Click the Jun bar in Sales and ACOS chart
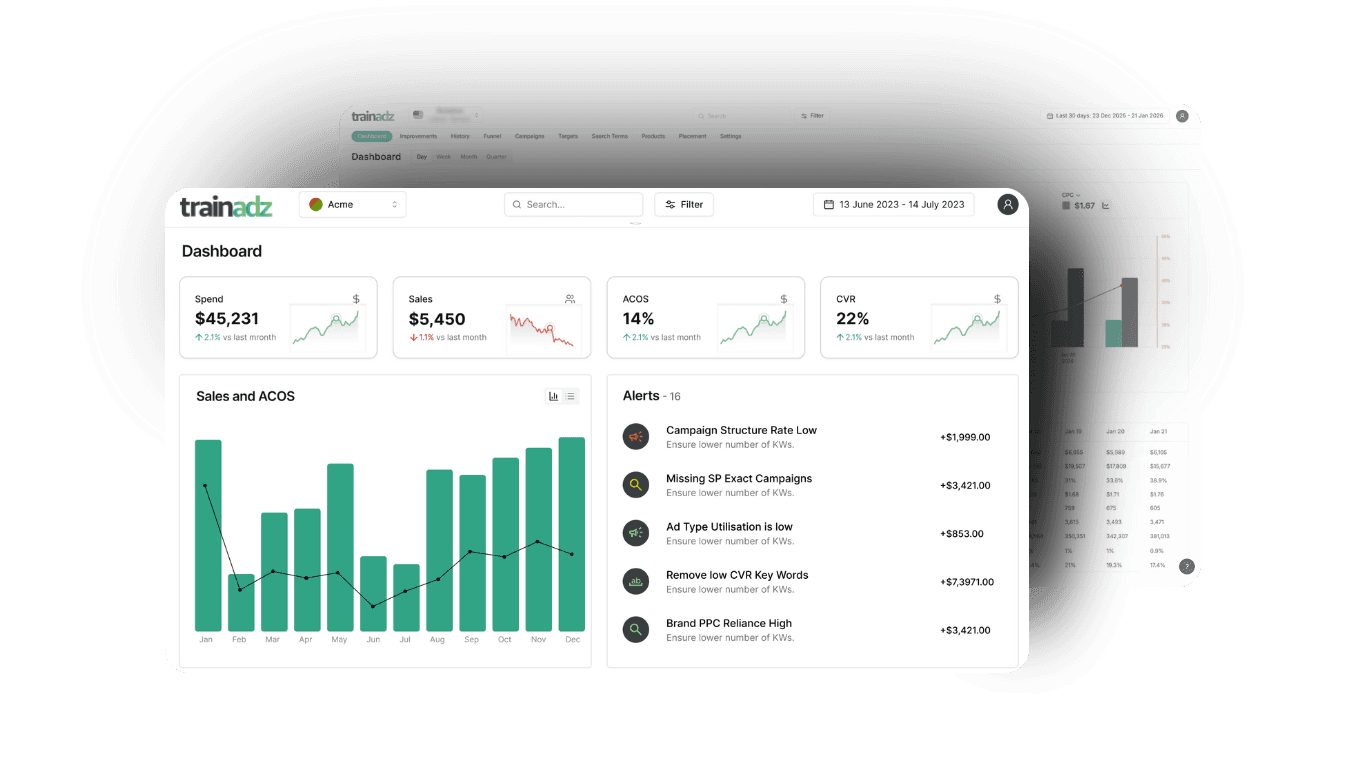Screen dimensions: 1366x768 373,593
